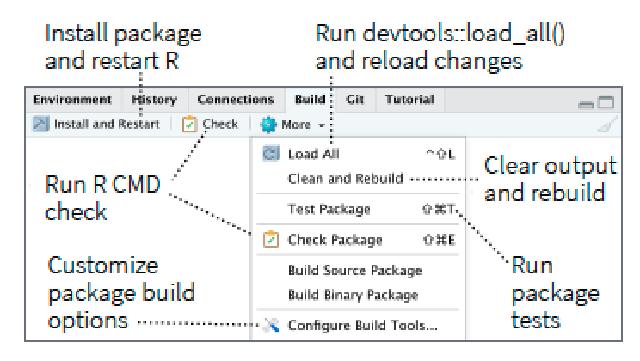
Task: Click the Check button label in toolbar
Action: [x=220, y=124]
